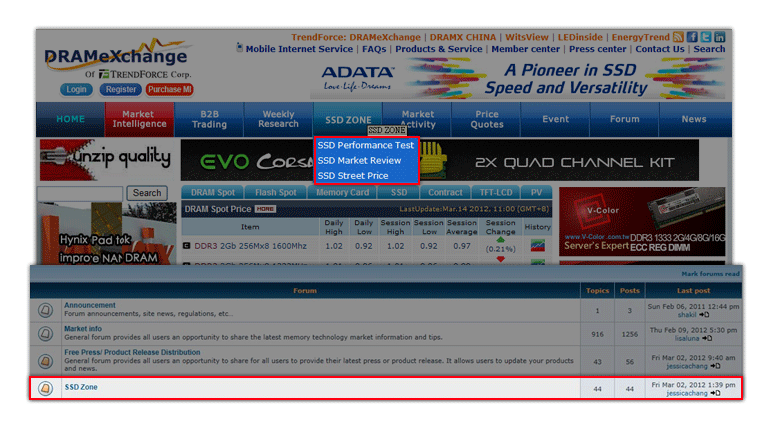The width and height of the screenshot is (780, 425).
Task: Open the DRAMX CHINA link
Action: [463, 37]
